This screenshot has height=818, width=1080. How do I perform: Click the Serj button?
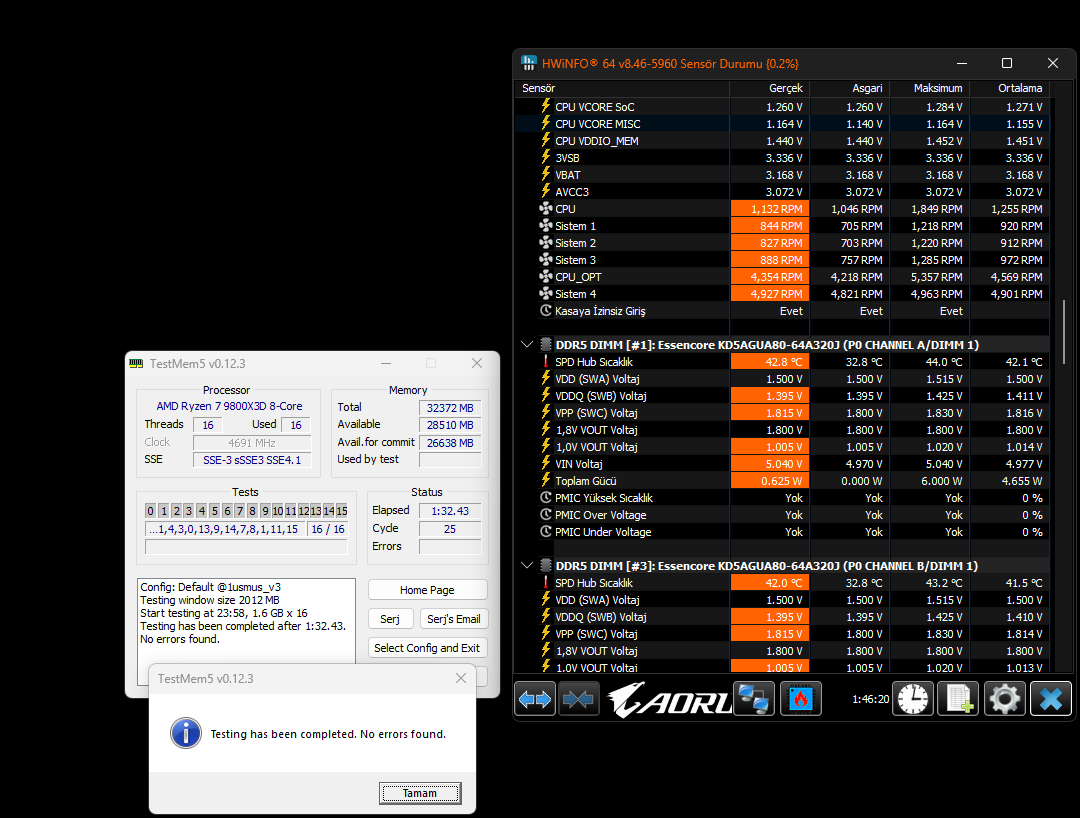click(390, 619)
